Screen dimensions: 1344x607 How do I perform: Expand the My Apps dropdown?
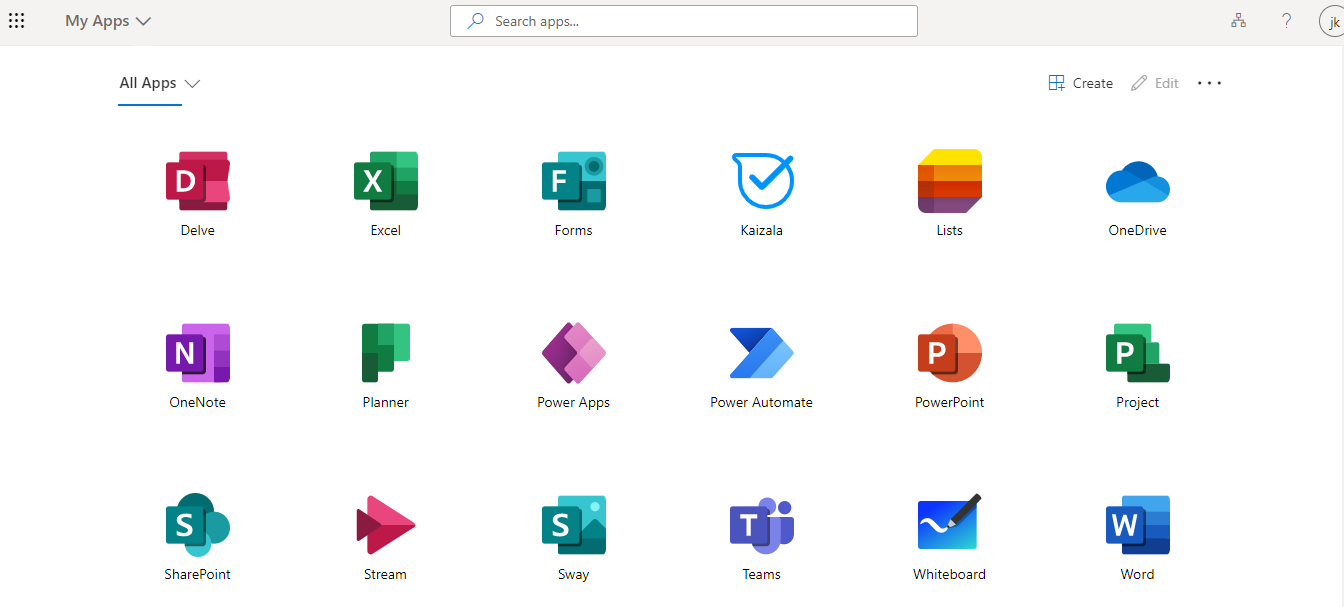tap(108, 21)
